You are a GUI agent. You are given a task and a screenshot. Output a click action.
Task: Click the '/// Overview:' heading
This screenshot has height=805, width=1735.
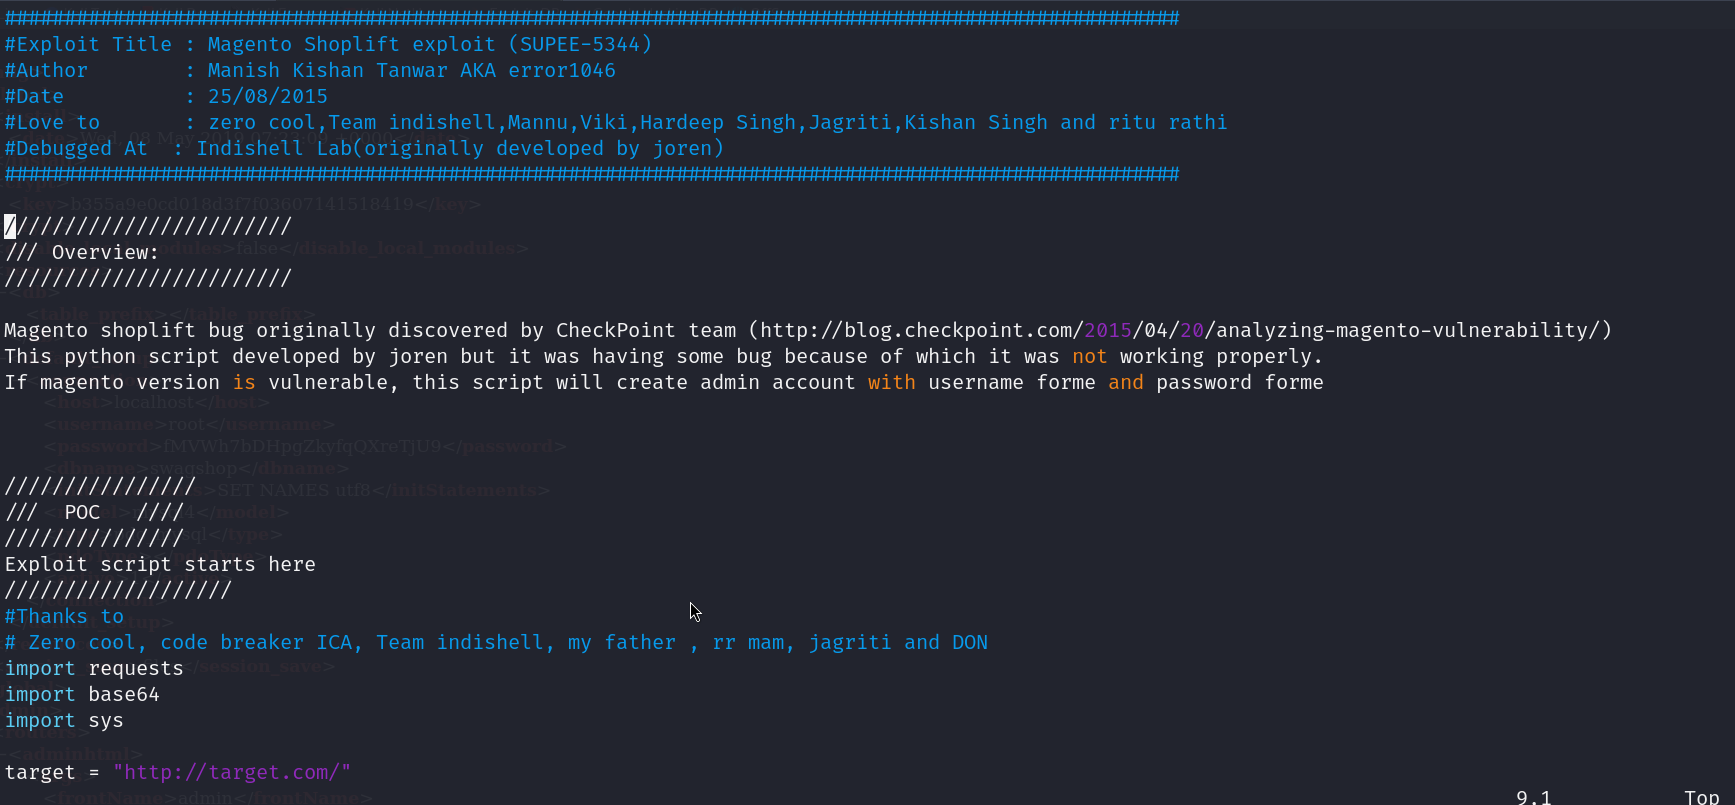click(x=82, y=253)
